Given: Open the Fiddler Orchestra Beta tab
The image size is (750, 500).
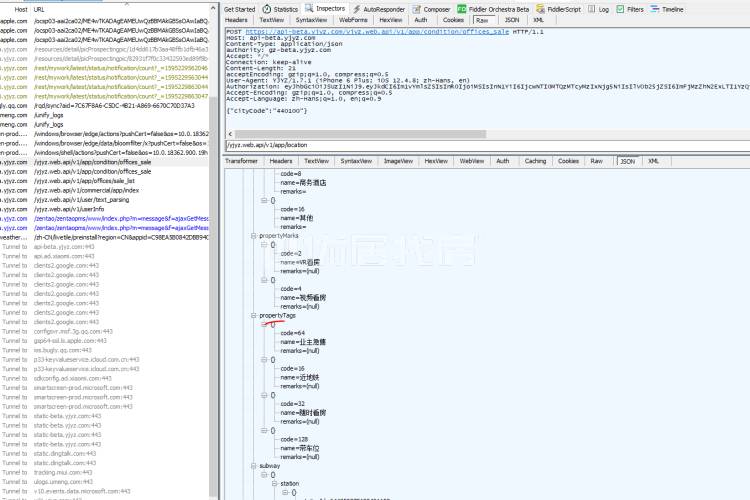Looking at the screenshot, I should (493, 9).
